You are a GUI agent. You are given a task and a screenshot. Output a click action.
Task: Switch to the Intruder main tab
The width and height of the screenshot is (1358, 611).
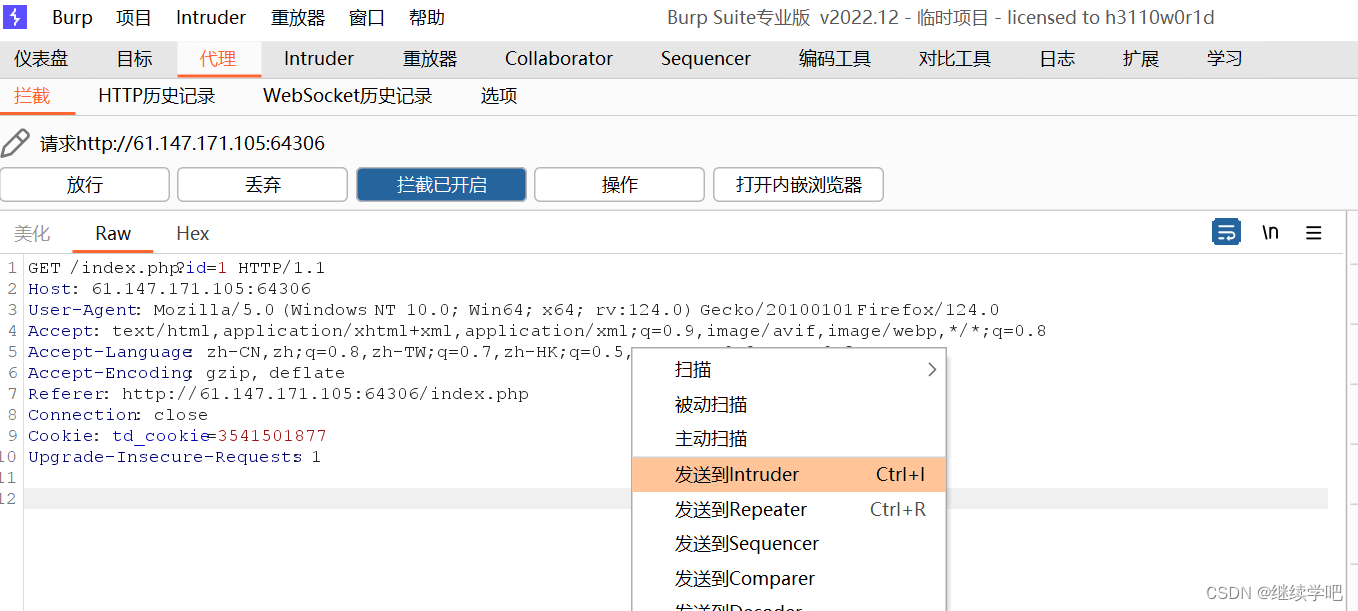click(x=319, y=59)
